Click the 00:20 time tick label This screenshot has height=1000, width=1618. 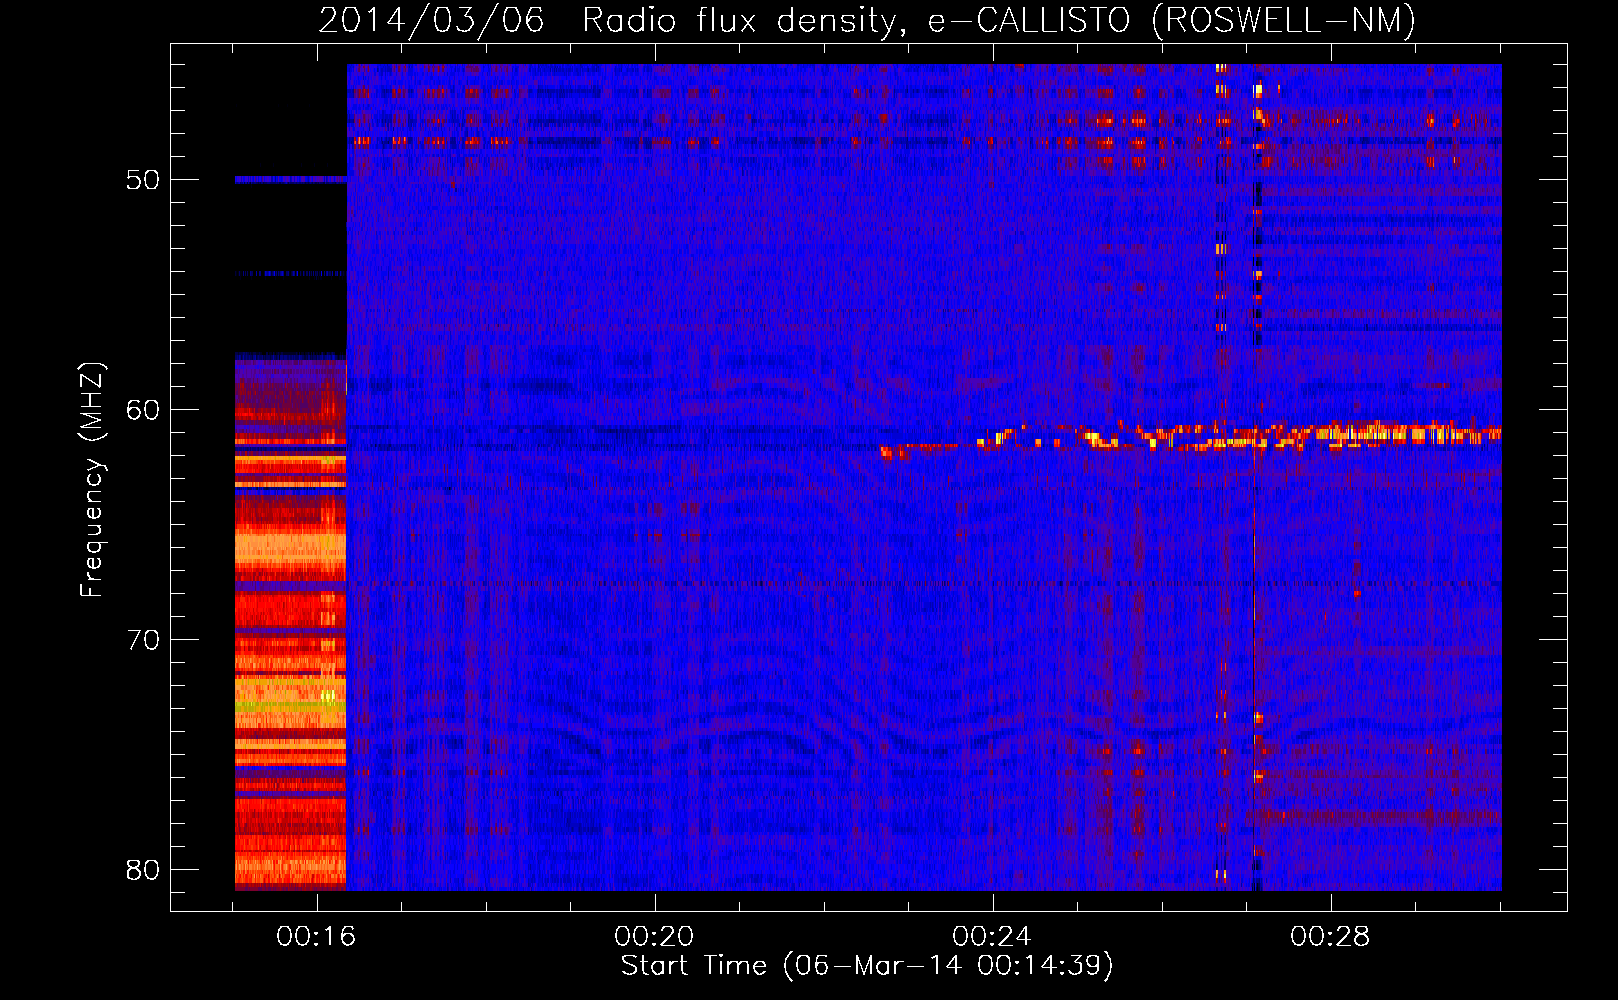point(655,937)
